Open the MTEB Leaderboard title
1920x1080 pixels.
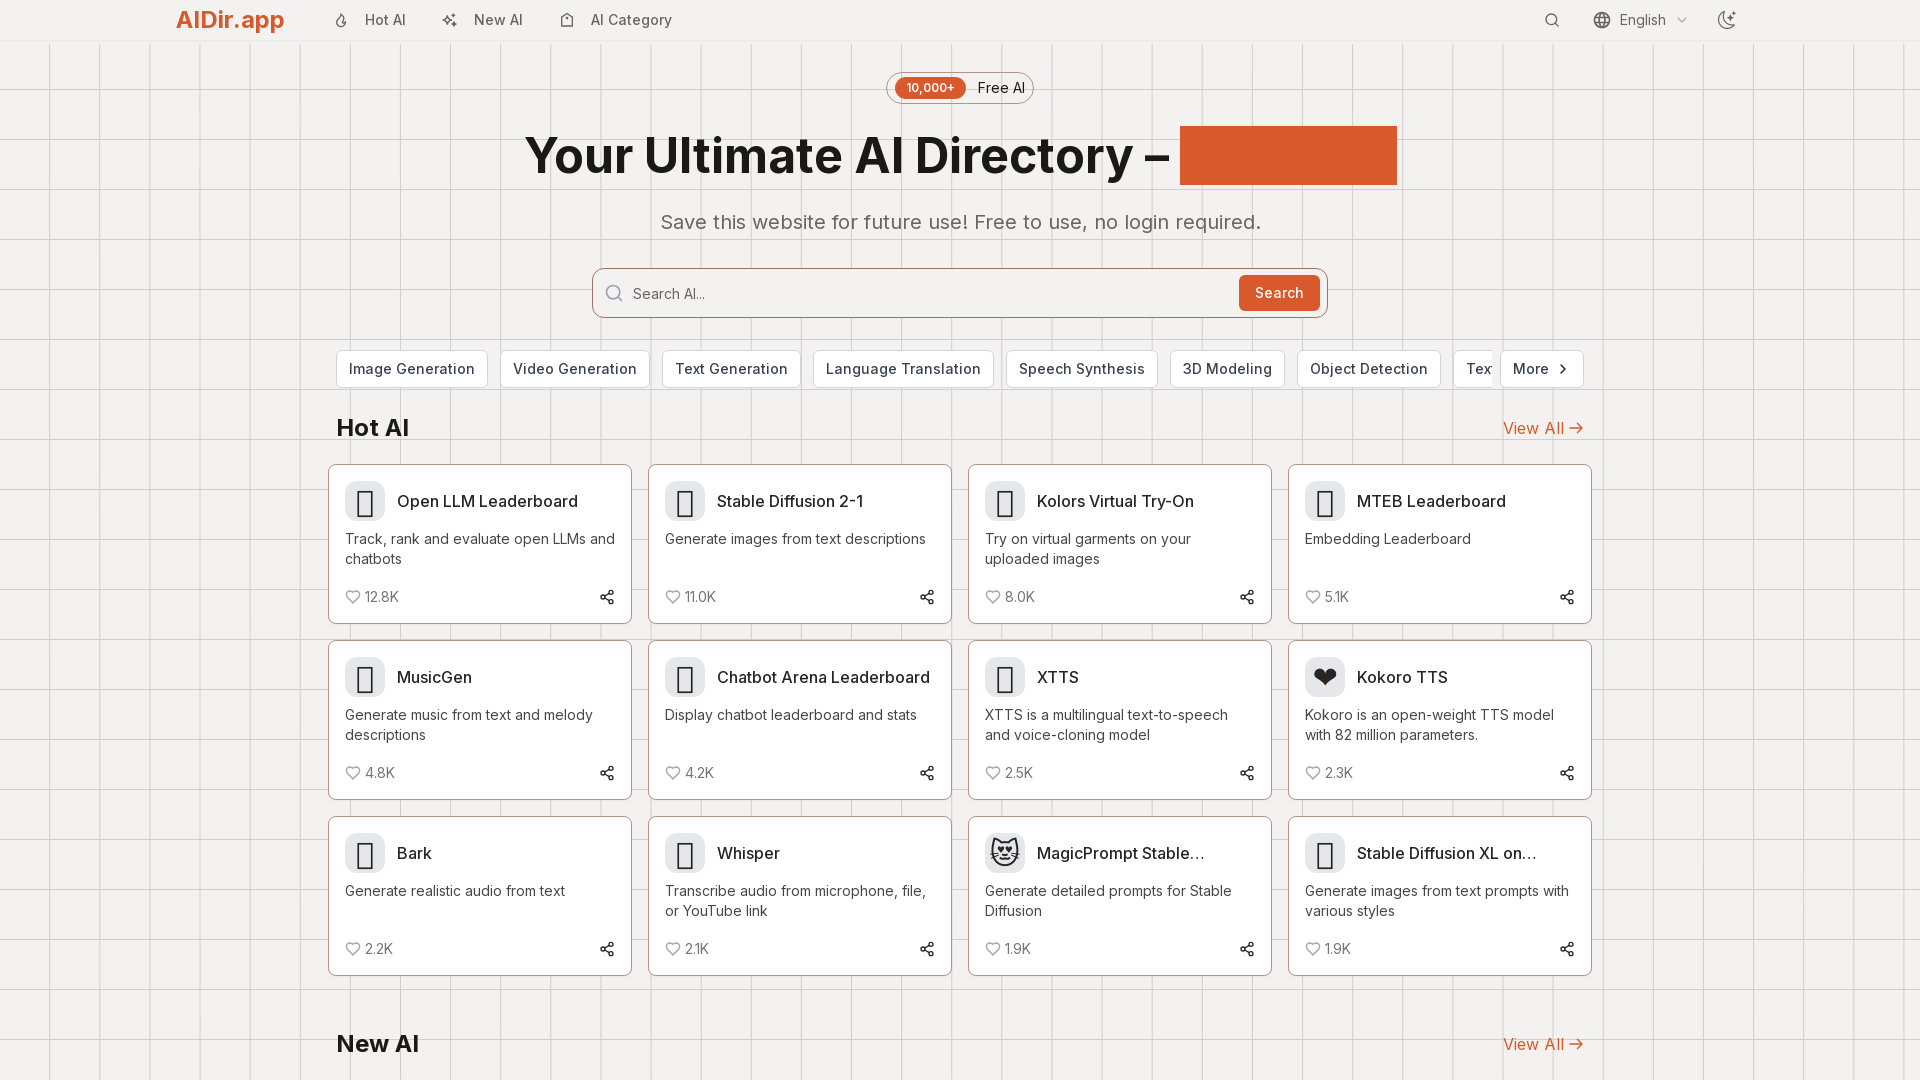(1431, 501)
